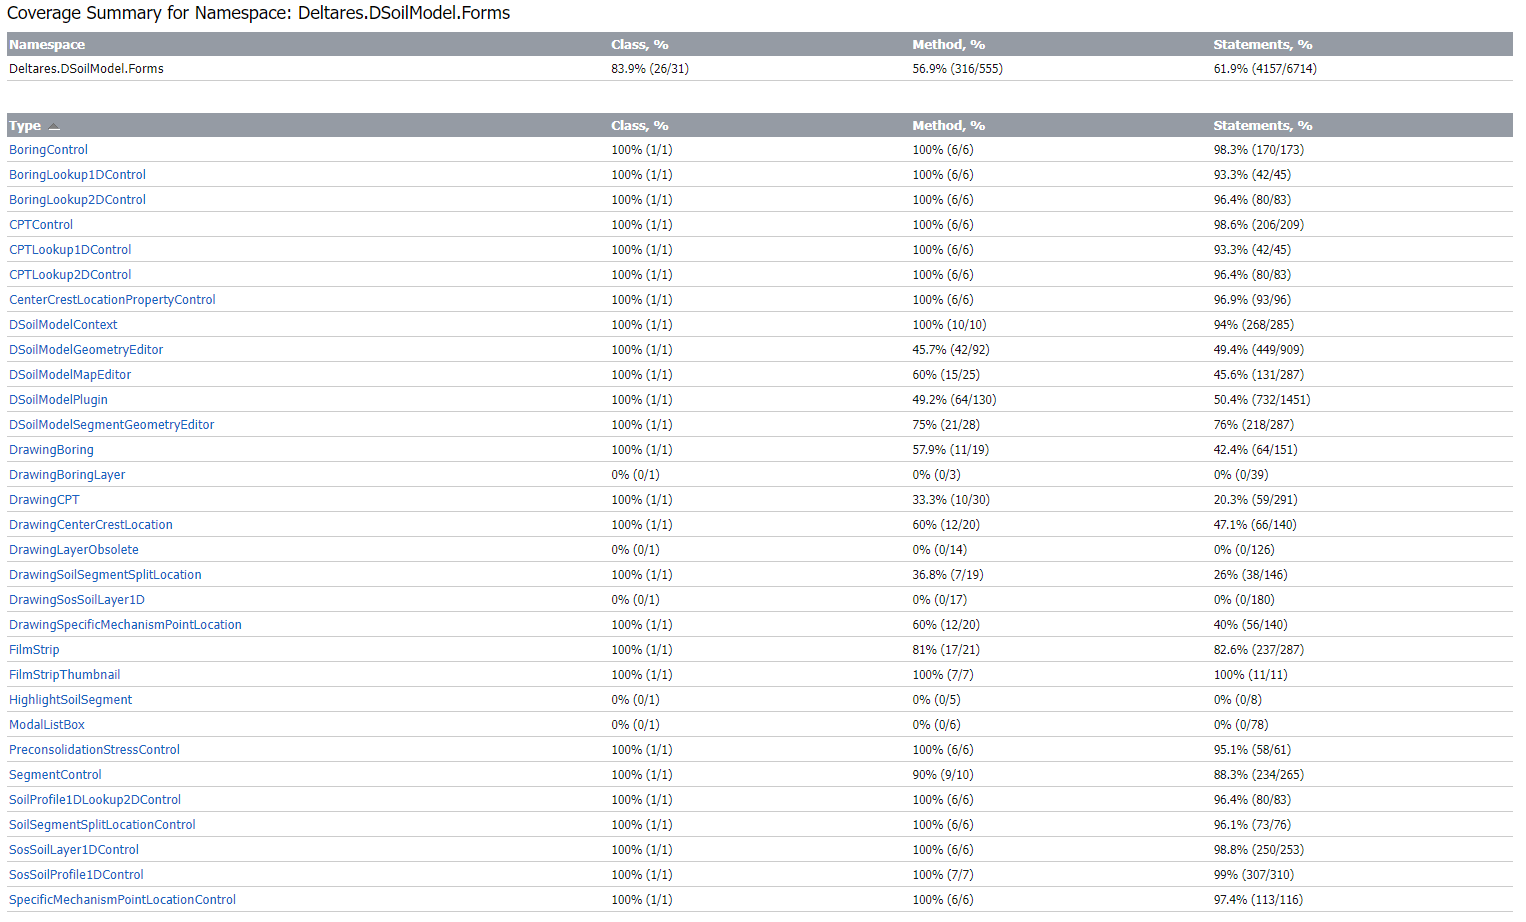Open the DrawingCPT link

click(x=44, y=500)
